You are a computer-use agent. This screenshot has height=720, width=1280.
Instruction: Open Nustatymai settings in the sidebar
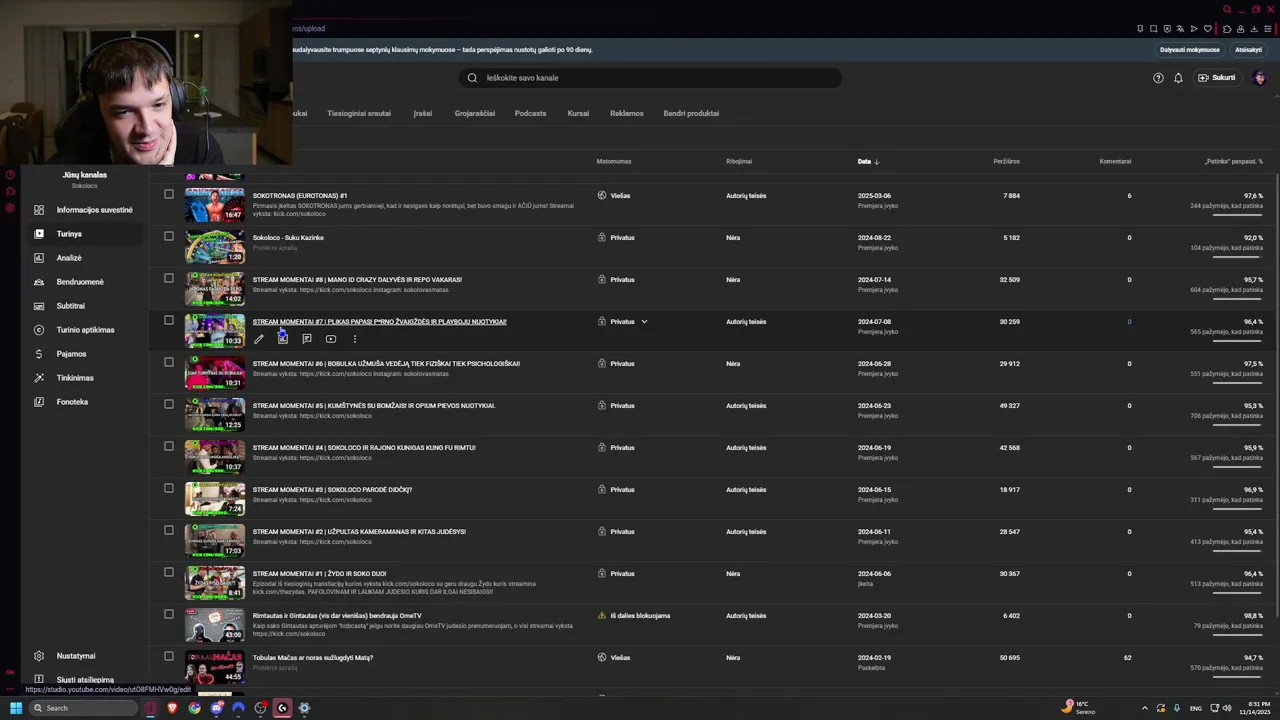[x=84, y=656]
